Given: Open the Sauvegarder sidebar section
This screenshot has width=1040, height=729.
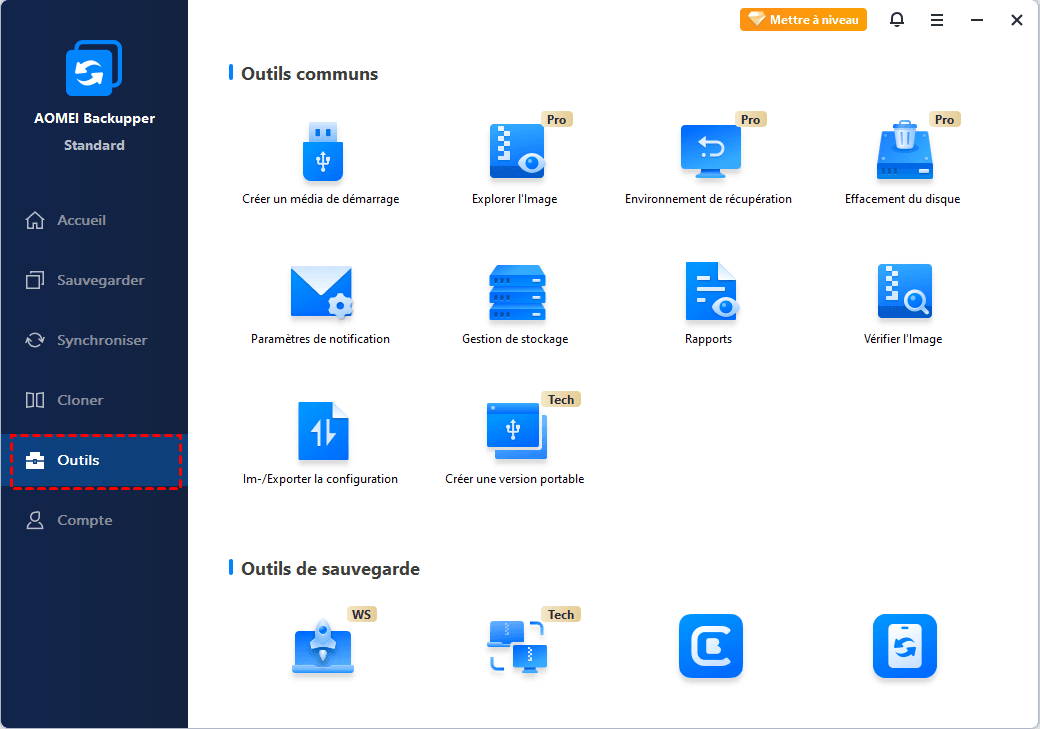Looking at the screenshot, I should tap(94, 281).
